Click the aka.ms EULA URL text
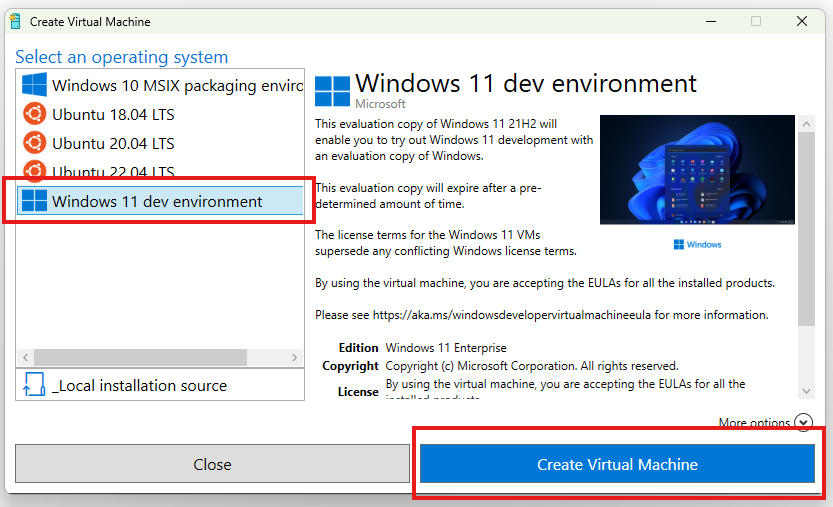 click(512, 315)
